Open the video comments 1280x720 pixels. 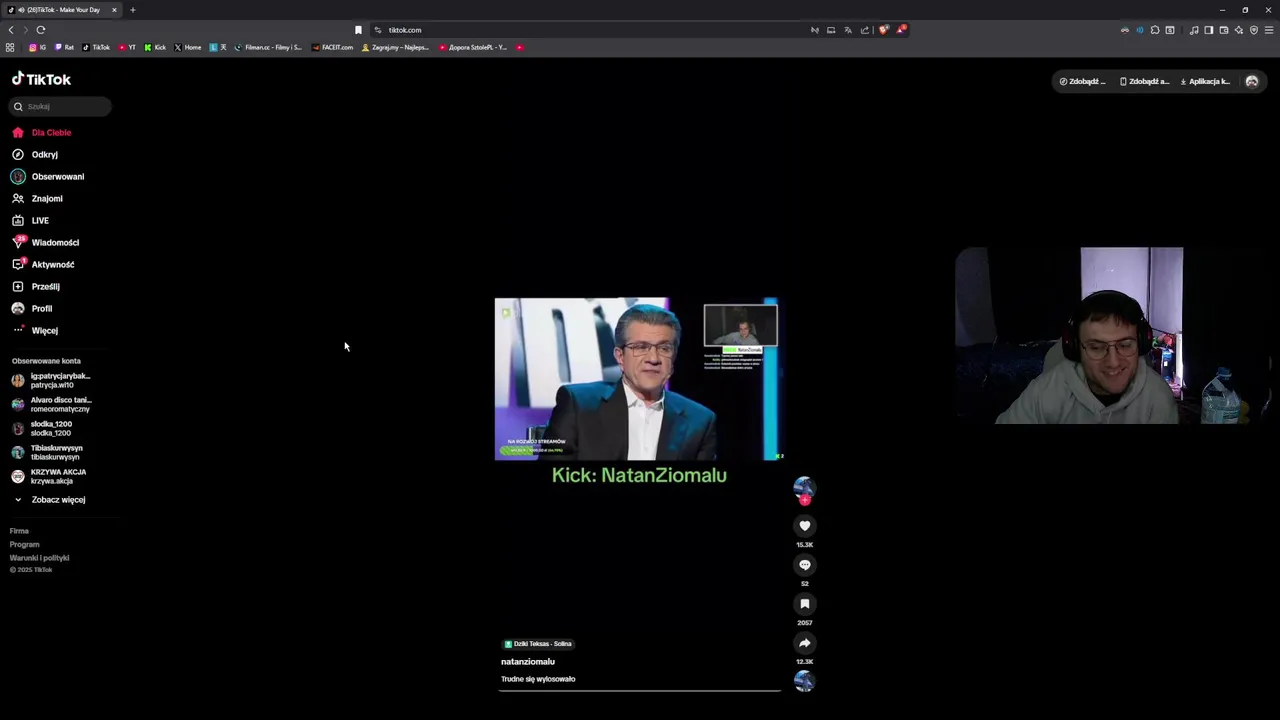tap(804, 565)
